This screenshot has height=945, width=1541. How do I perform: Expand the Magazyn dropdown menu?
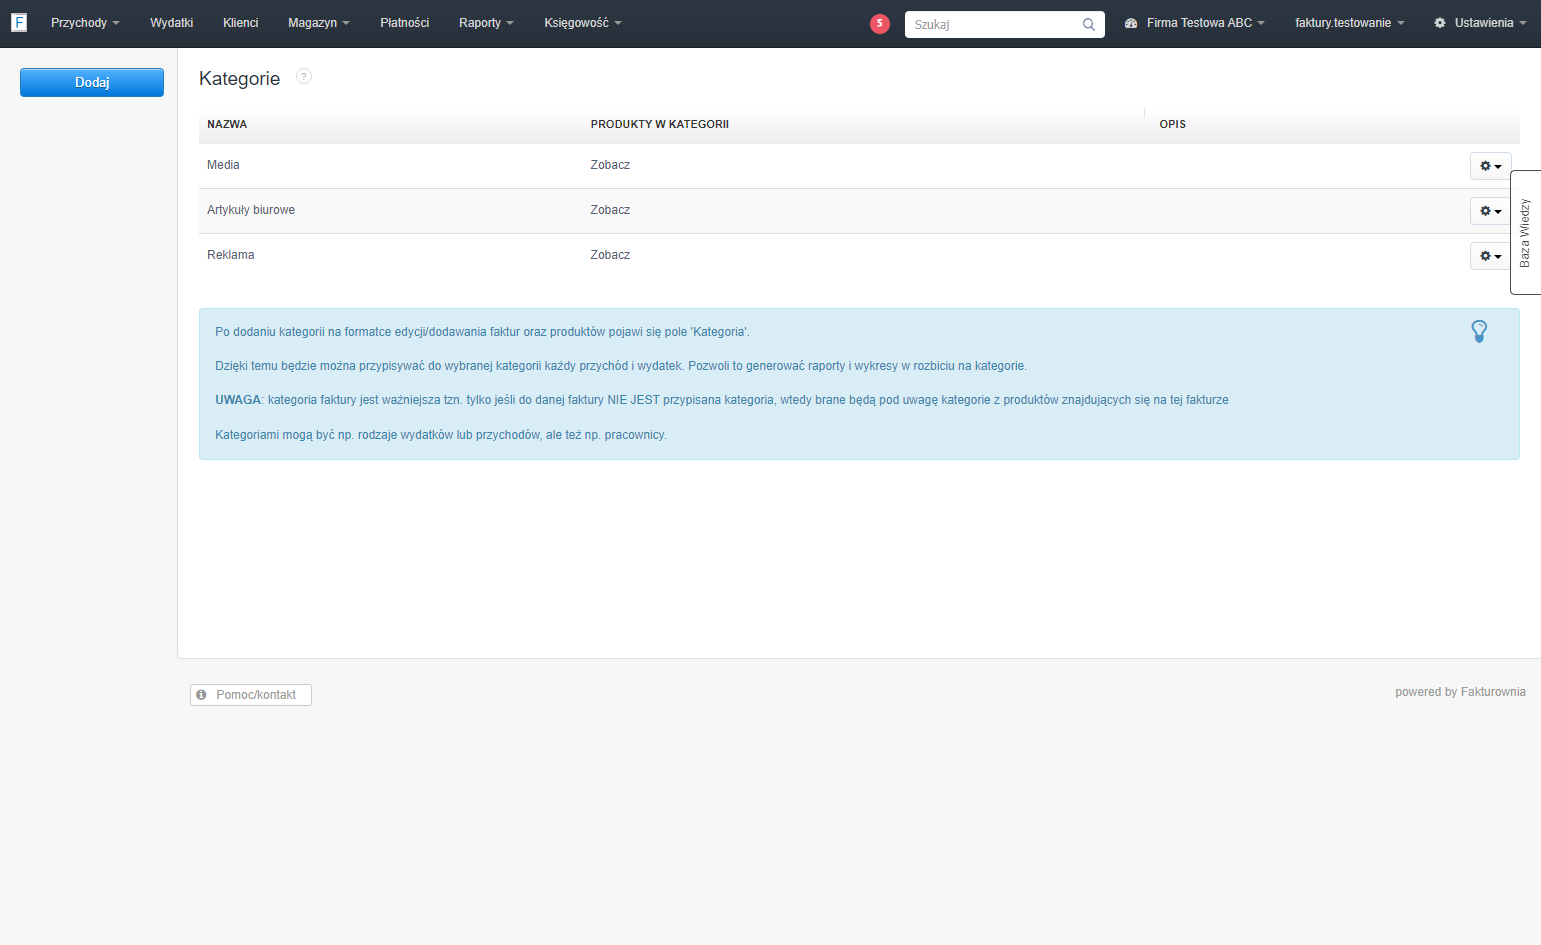[x=319, y=23]
